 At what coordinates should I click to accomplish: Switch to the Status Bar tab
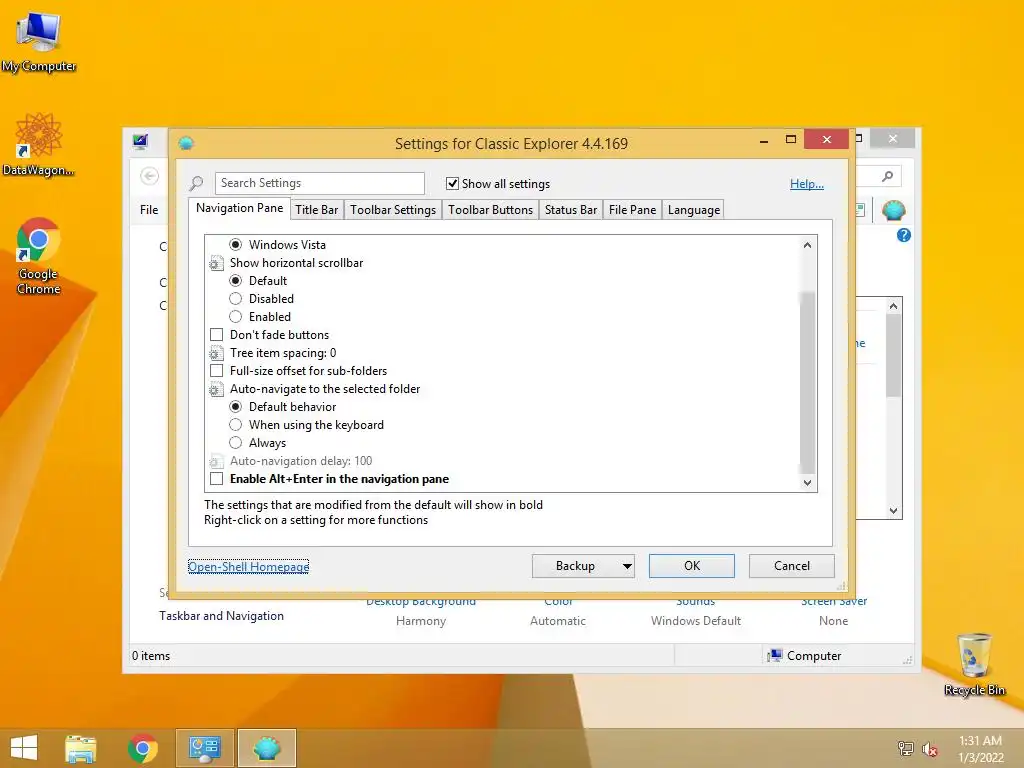click(571, 210)
